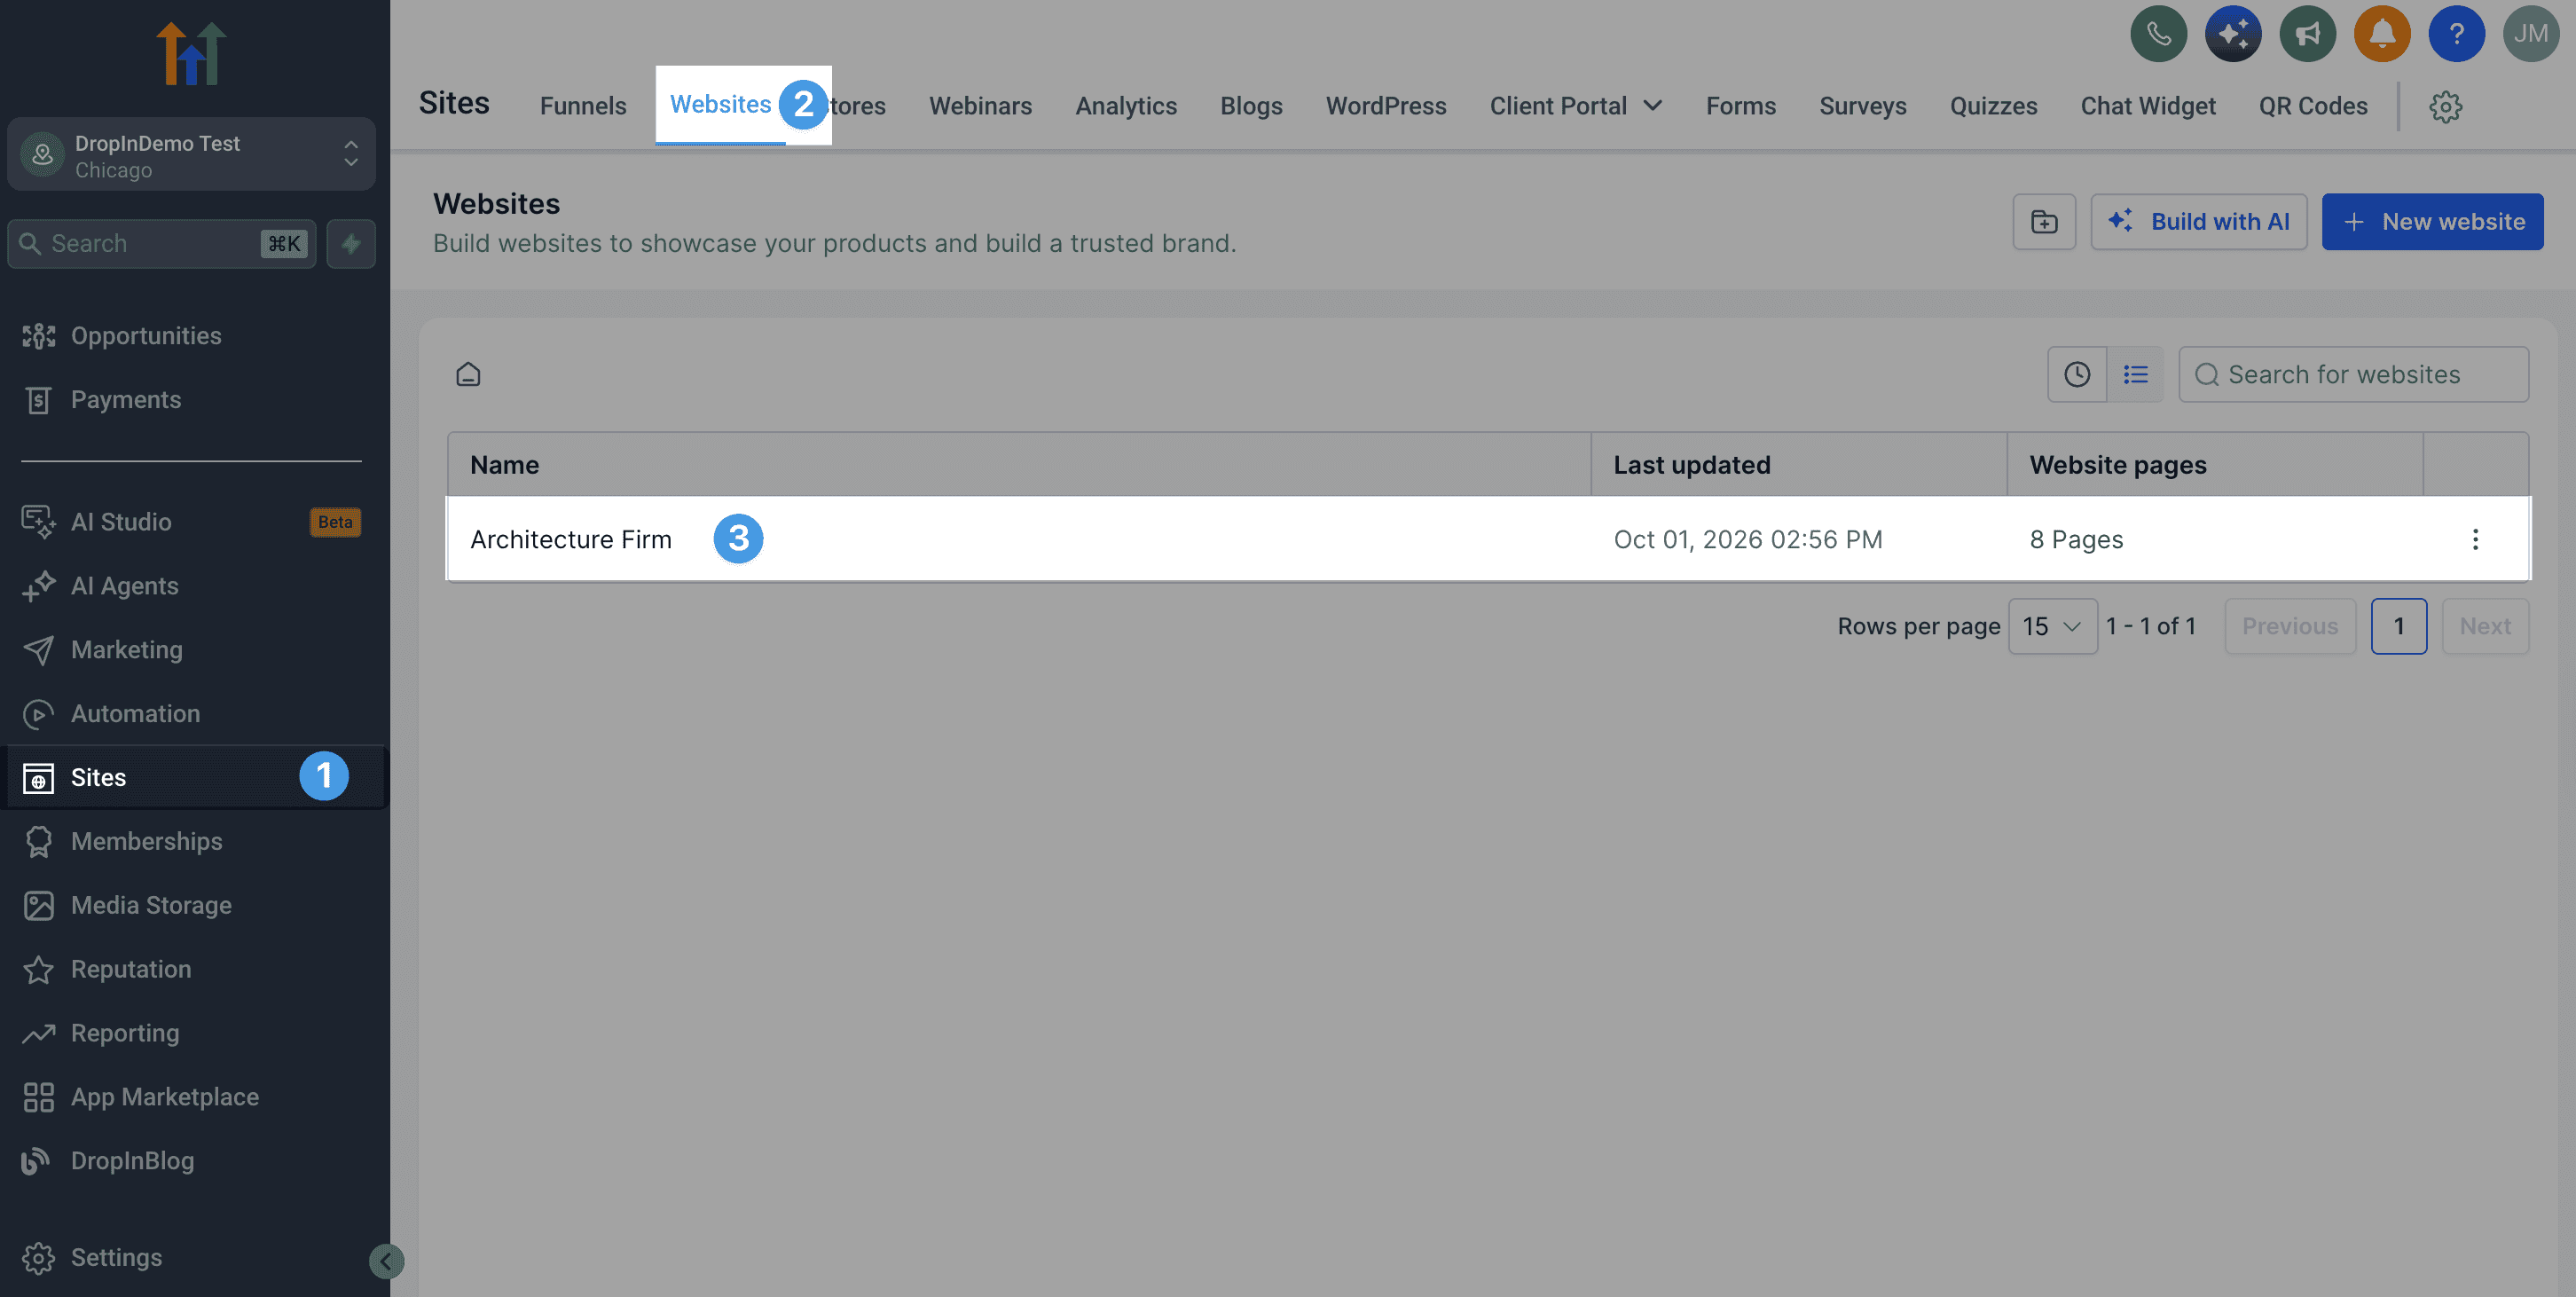Open the AI sparkle assistant icon

point(2233,34)
